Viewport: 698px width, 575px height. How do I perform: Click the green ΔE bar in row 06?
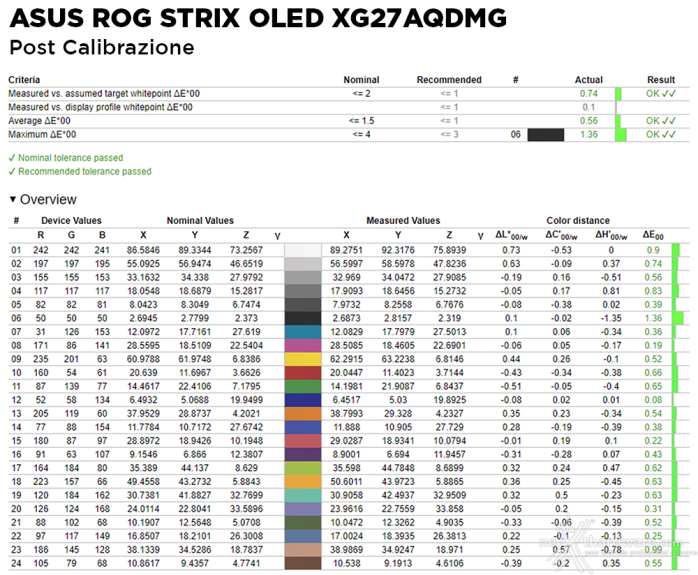click(x=678, y=318)
